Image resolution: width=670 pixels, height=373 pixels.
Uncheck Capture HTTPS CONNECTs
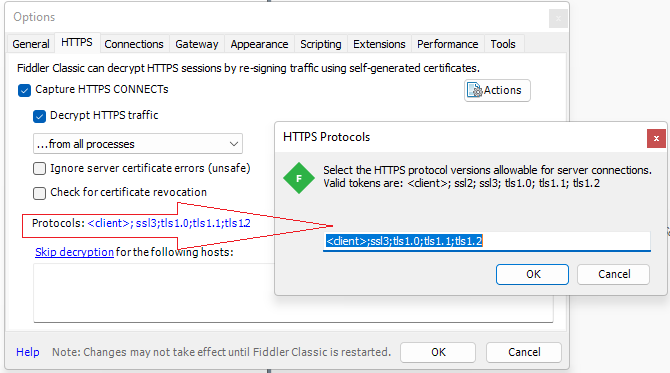pyautogui.click(x=24, y=90)
